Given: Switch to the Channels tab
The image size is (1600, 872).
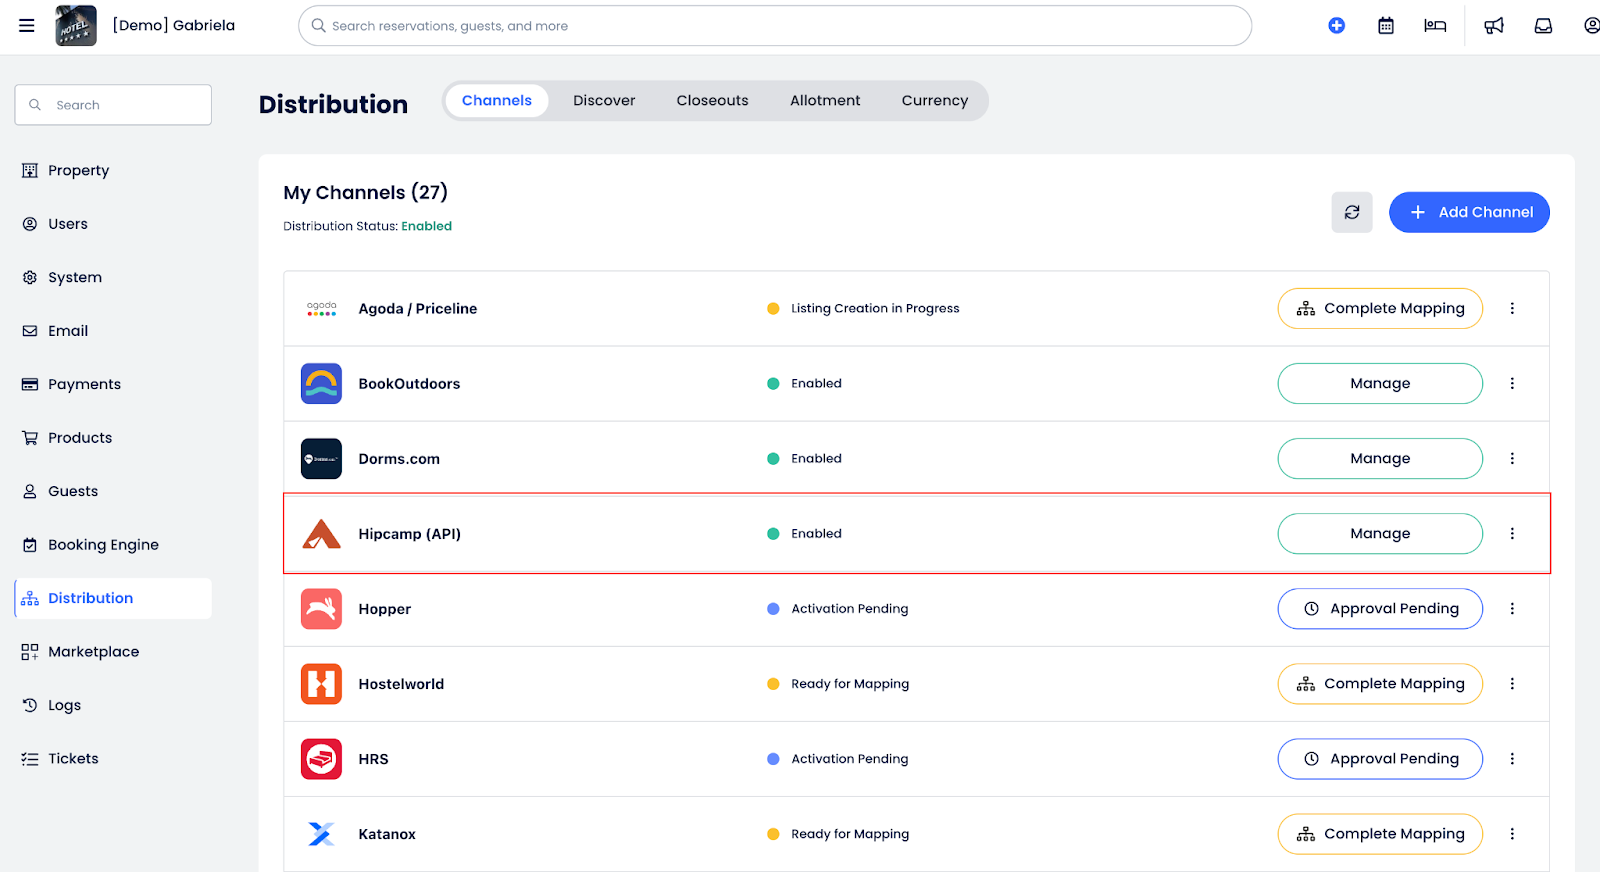Looking at the screenshot, I should pos(497,101).
